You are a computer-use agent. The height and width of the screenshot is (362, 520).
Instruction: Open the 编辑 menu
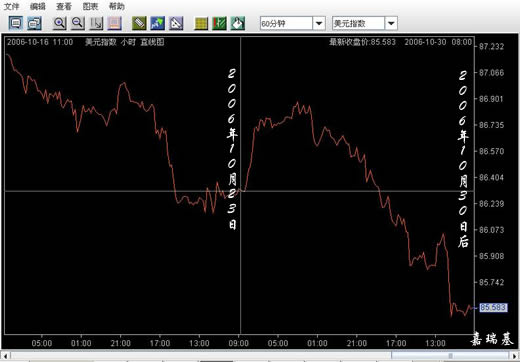[38, 6]
